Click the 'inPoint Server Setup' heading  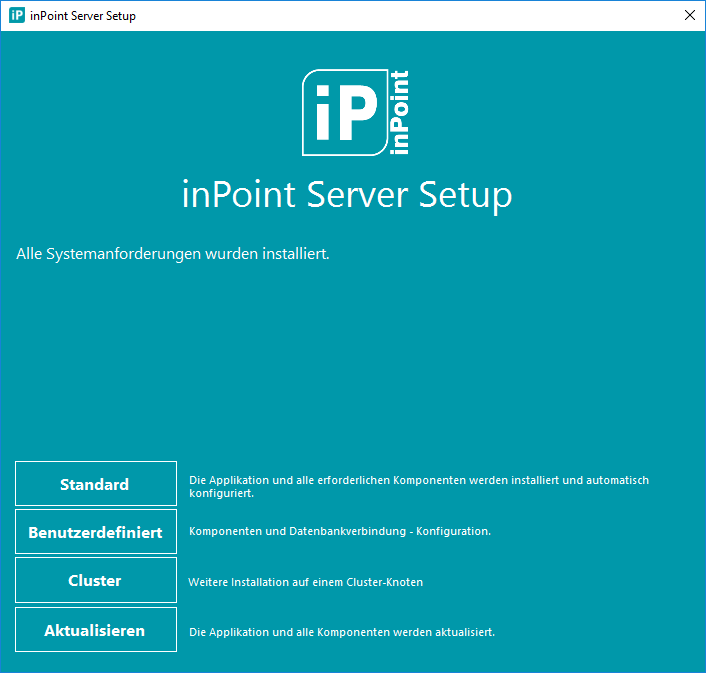click(347, 195)
